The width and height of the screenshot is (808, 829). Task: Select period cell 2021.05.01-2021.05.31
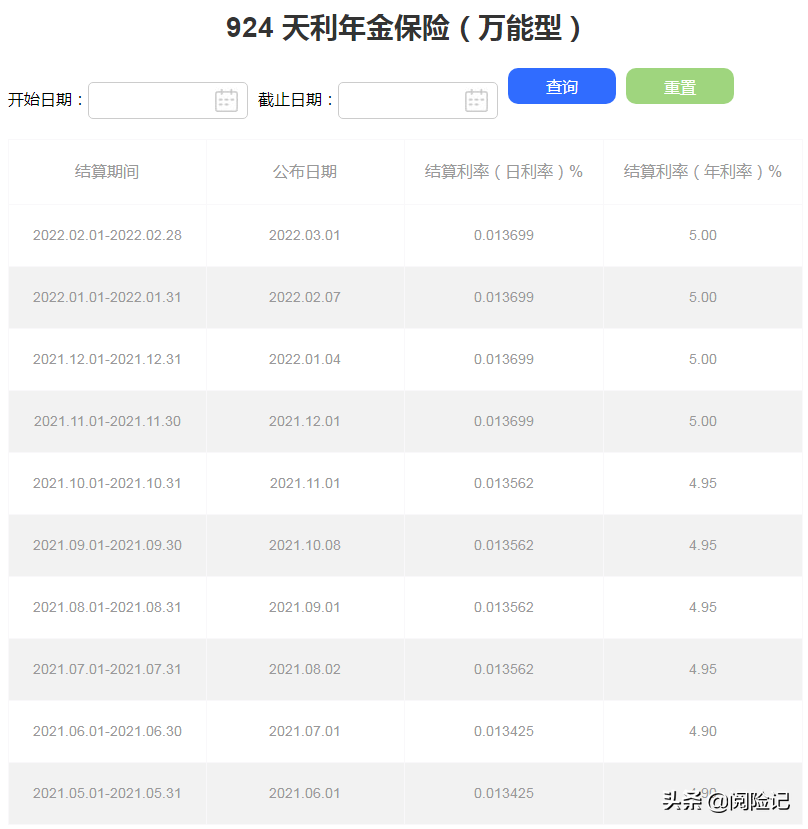pyautogui.click(x=107, y=793)
